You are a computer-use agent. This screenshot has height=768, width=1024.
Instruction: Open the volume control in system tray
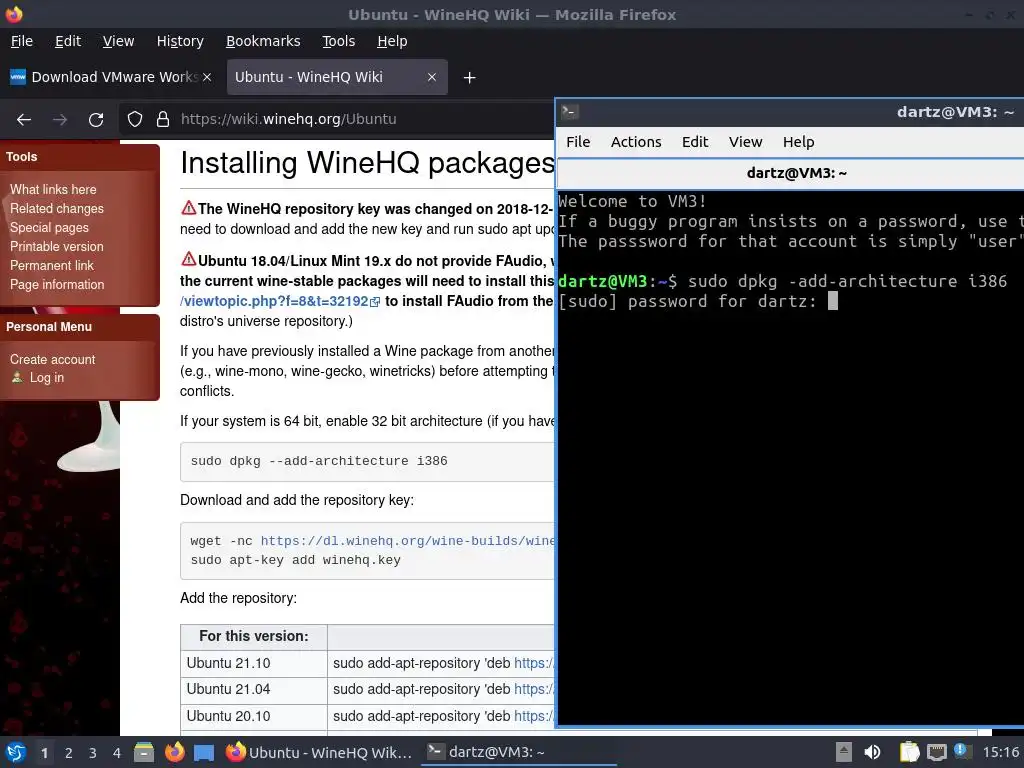[x=872, y=752]
